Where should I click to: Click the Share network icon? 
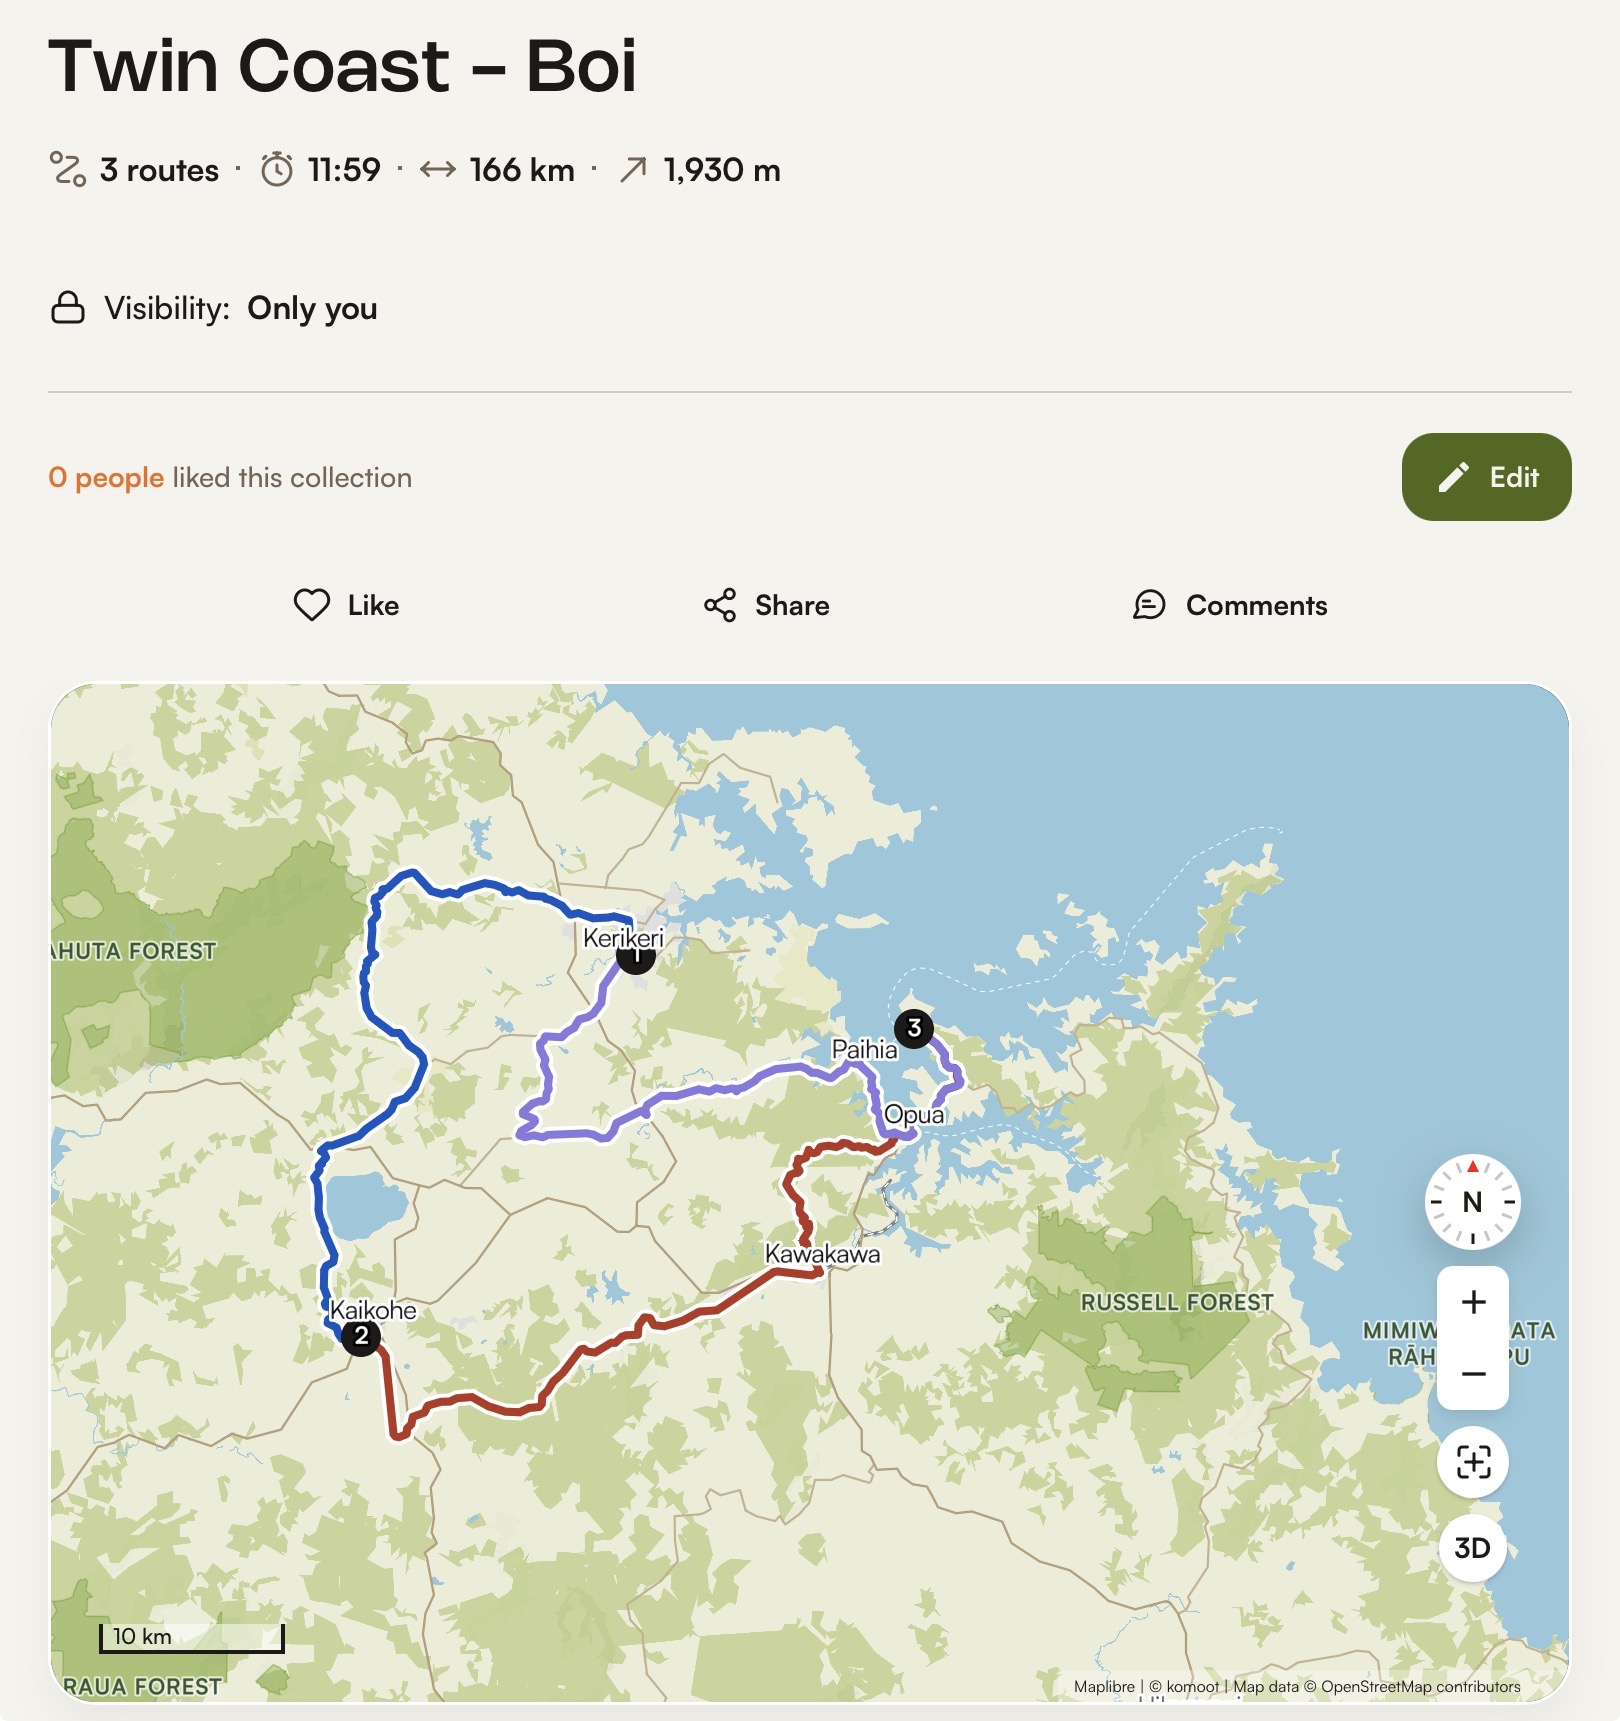pyautogui.click(x=720, y=605)
